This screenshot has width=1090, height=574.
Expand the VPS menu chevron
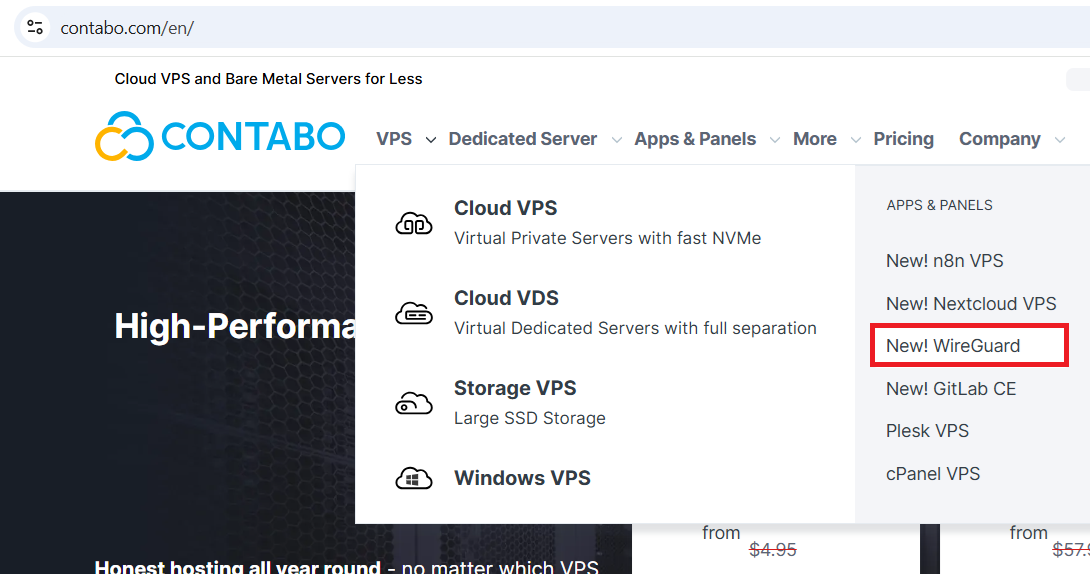click(x=431, y=140)
